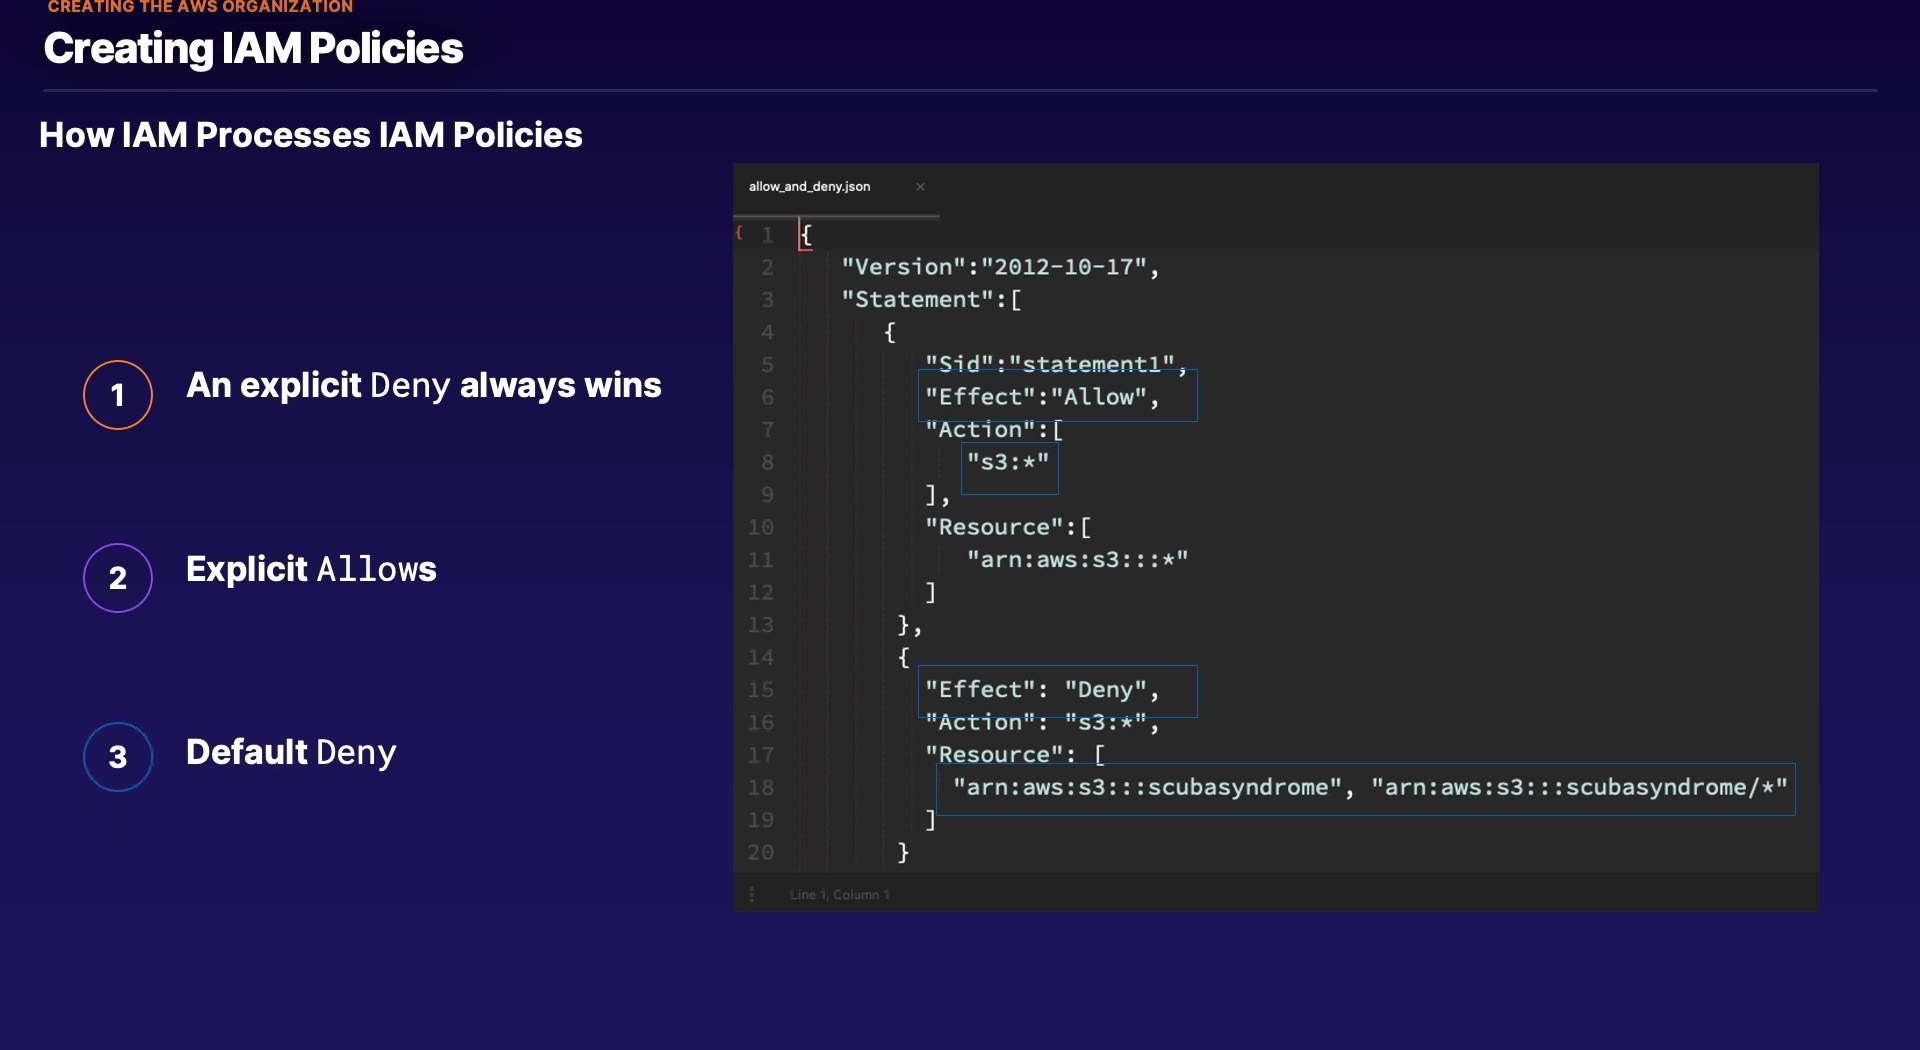Close the allow_and_deny.json tab
The height and width of the screenshot is (1050, 1920).
920,187
